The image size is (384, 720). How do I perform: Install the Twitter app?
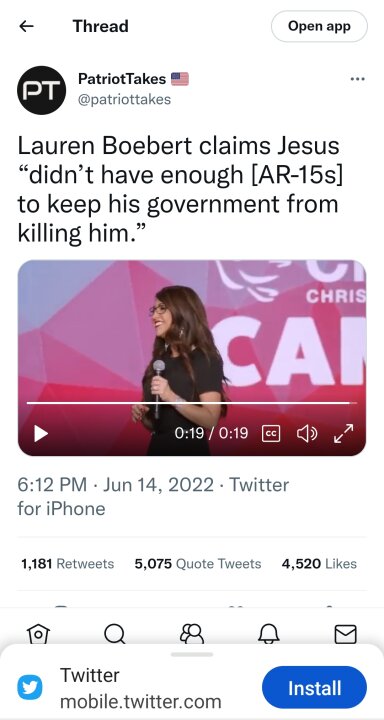click(315, 688)
